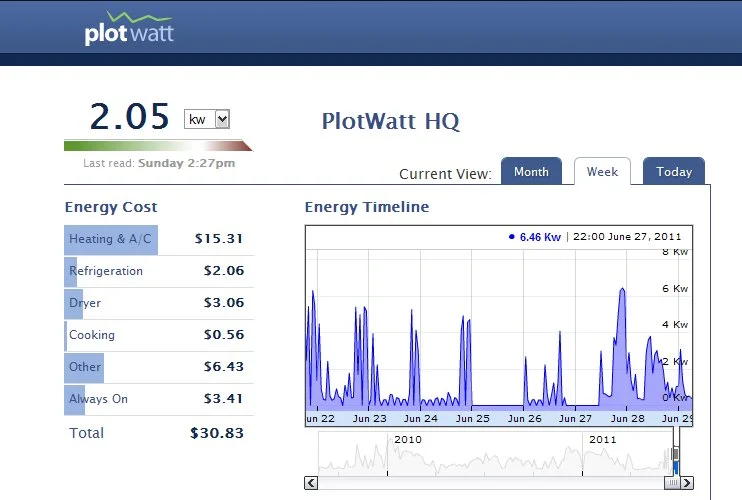
Task: Click the $6.43 Other cost value
Action: click(x=224, y=367)
